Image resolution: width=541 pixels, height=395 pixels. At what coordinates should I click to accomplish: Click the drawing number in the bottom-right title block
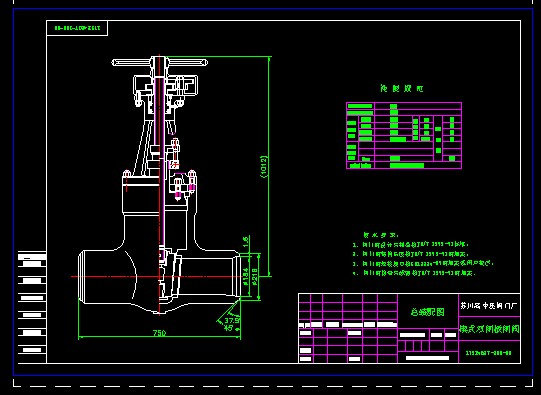[489, 353]
